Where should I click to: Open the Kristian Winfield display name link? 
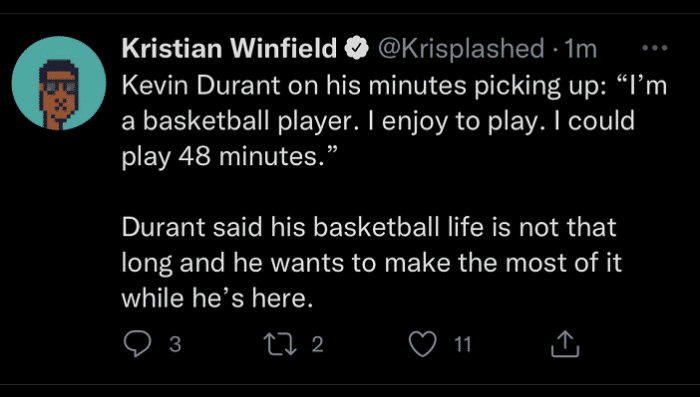click(229, 48)
